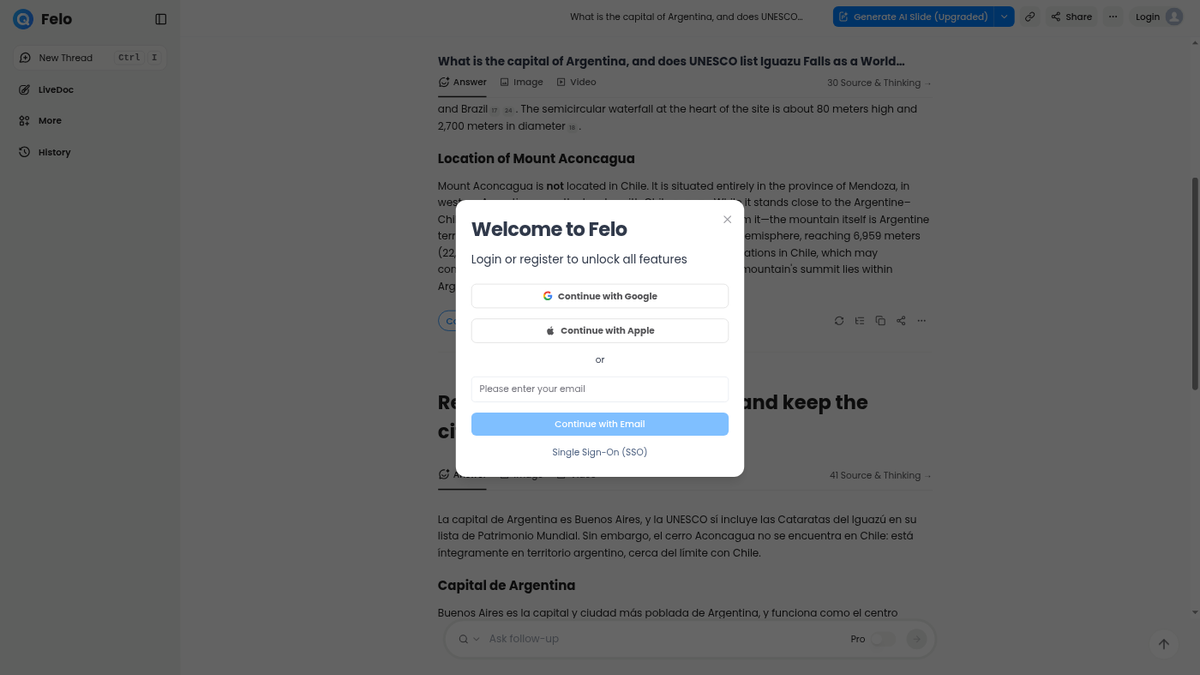Collapse the sidebar with the panel icon
Viewport: 1200px width, 675px height.
[161, 19]
